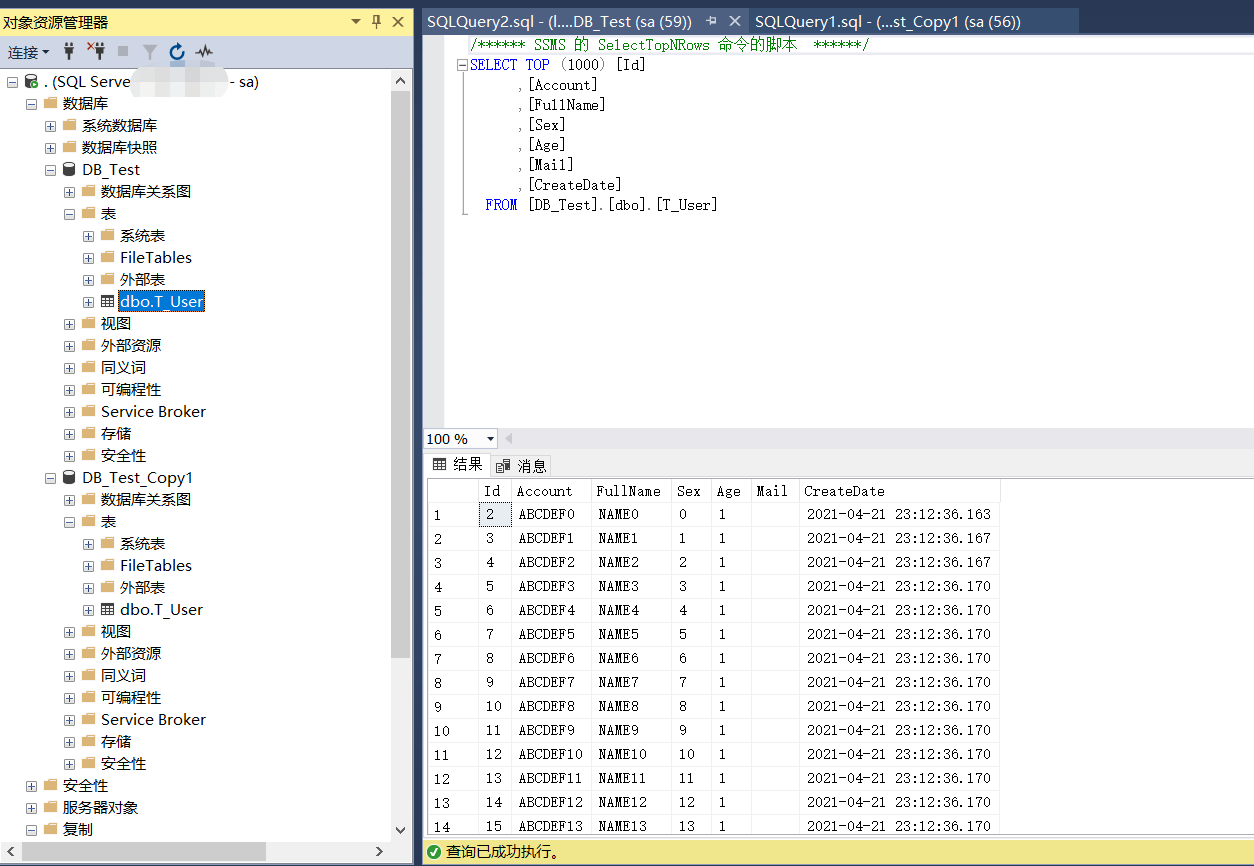Click the refresh icon in Object Explorer toolbar

click(x=177, y=51)
